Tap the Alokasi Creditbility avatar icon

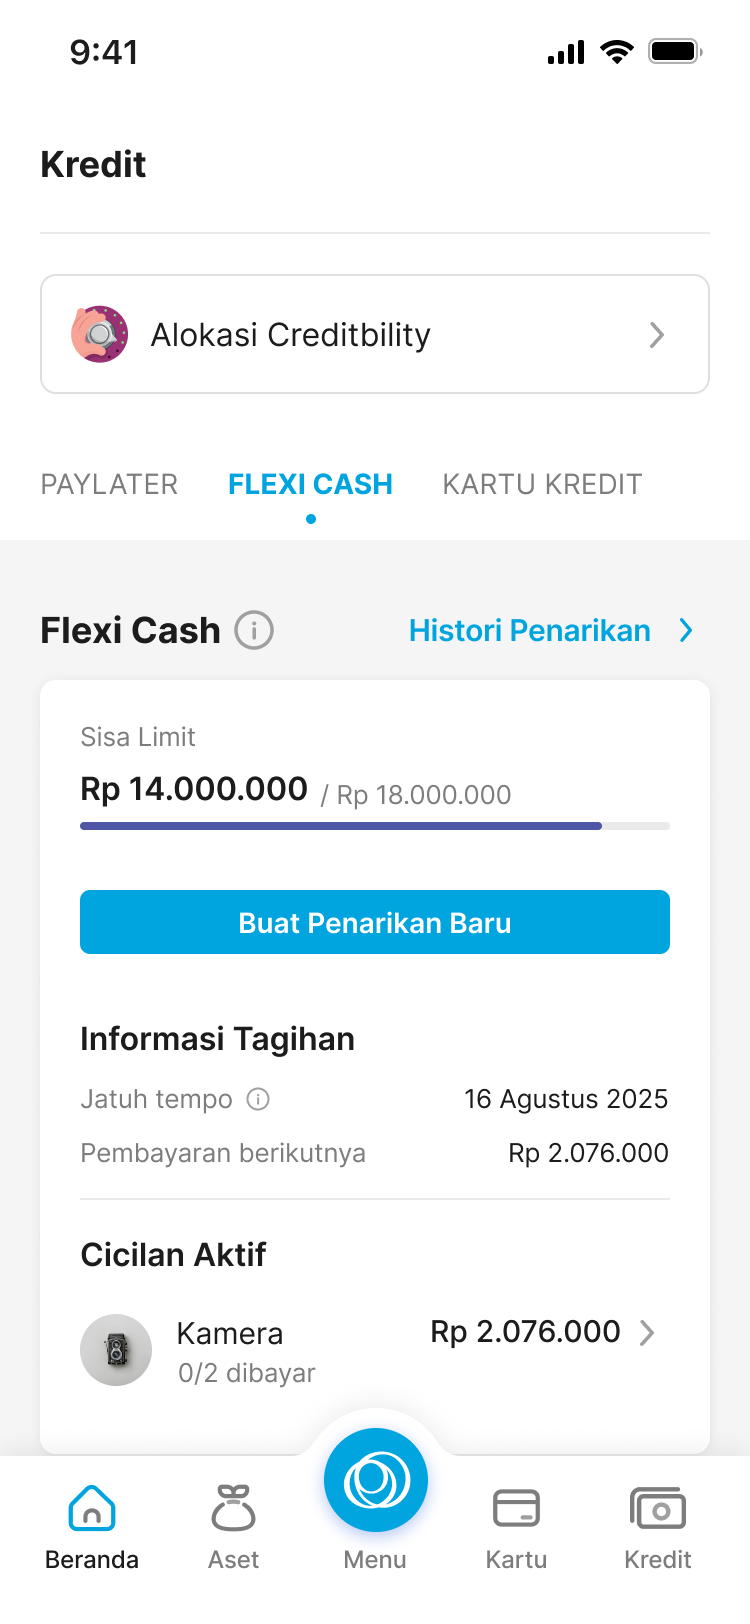100,334
